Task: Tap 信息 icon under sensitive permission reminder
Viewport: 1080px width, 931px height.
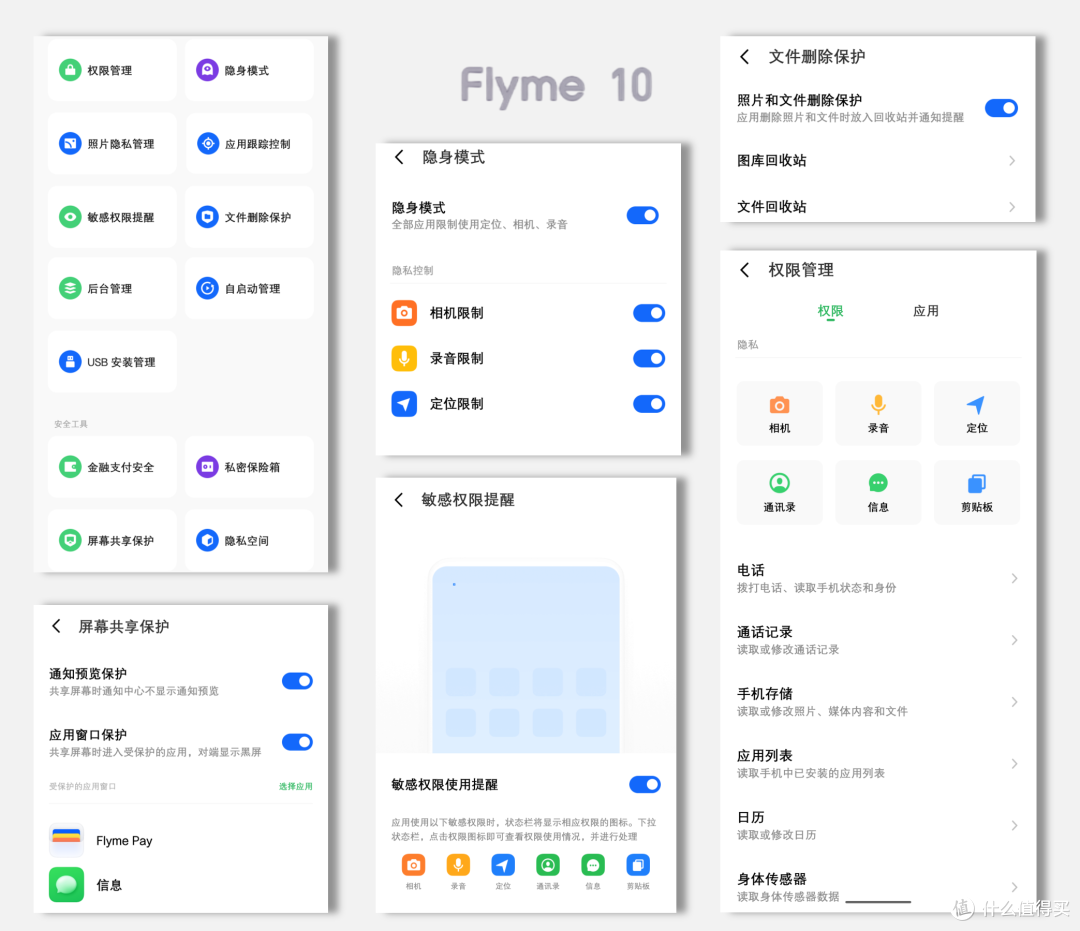Action: pyautogui.click(x=593, y=865)
